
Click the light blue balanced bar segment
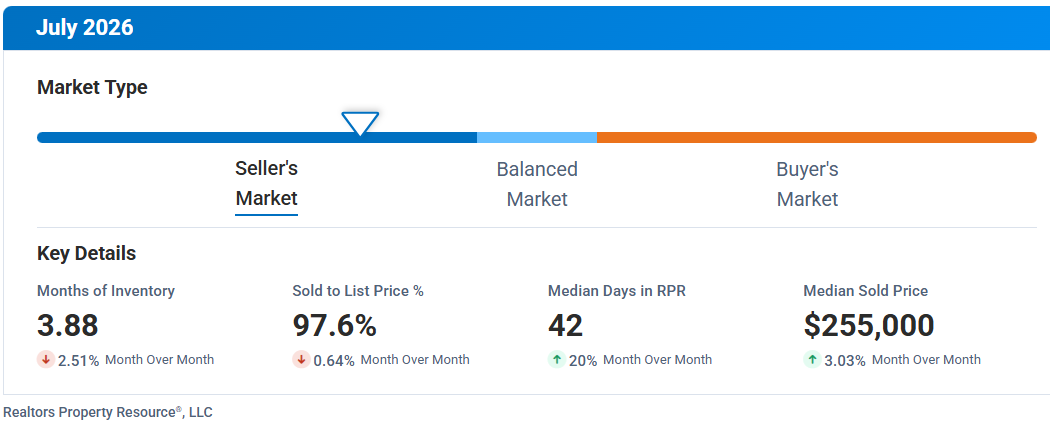point(537,137)
